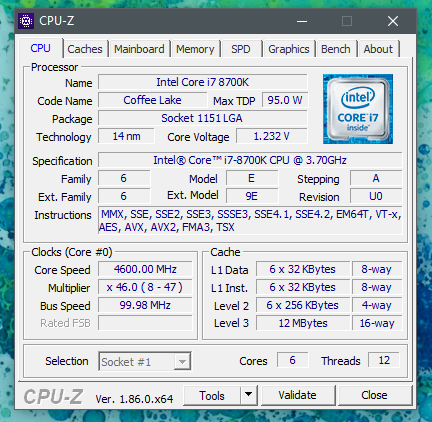The width and height of the screenshot is (432, 422).
Task: Click the Level 2 size 6 x 256 KBytes
Action: click(303, 305)
